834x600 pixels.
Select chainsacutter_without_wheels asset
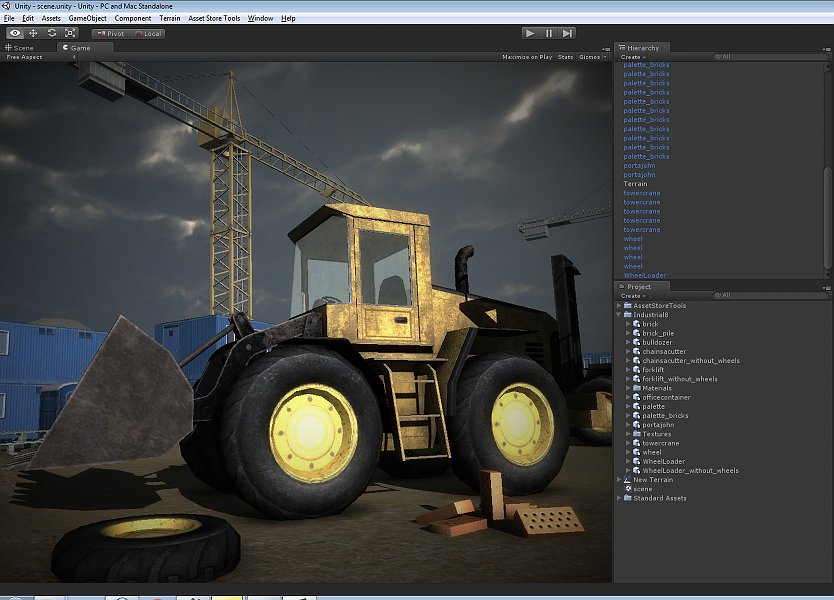point(691,361)
